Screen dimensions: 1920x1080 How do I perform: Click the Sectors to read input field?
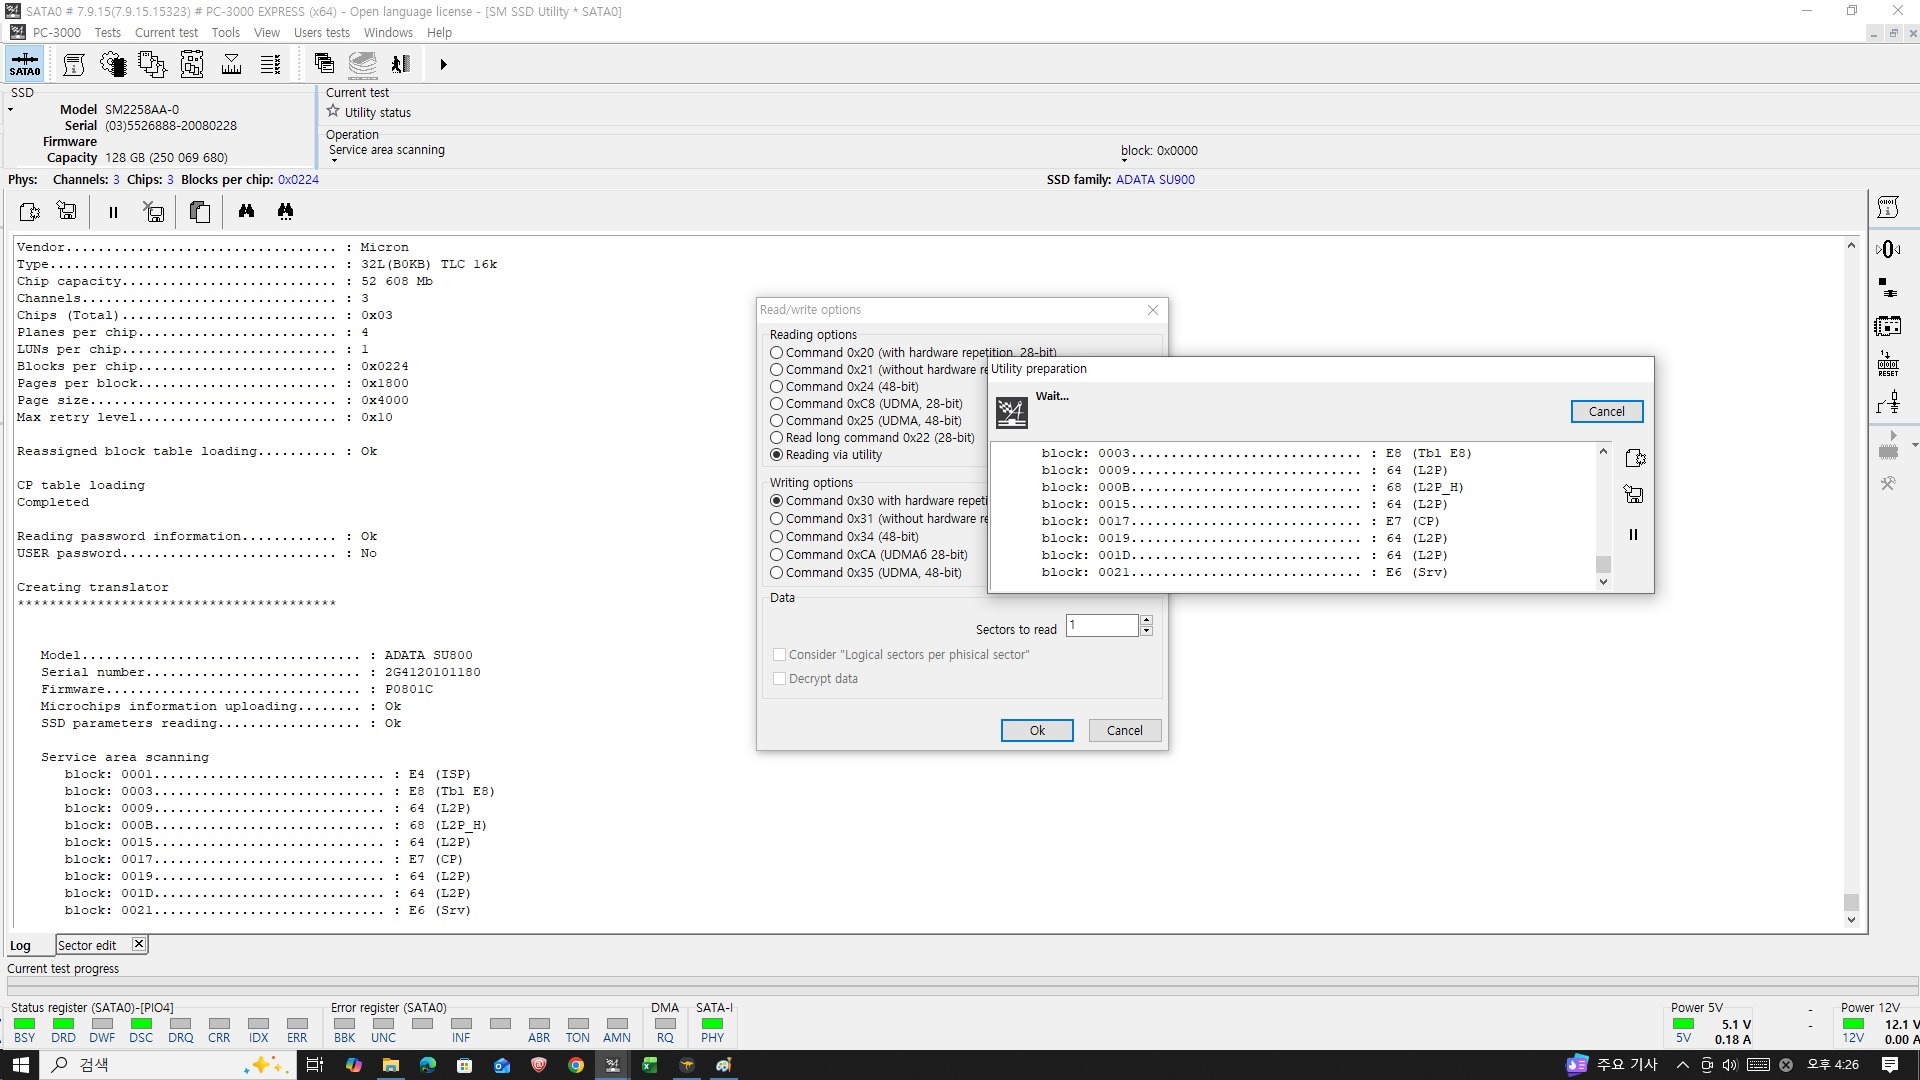(1102, 626)
